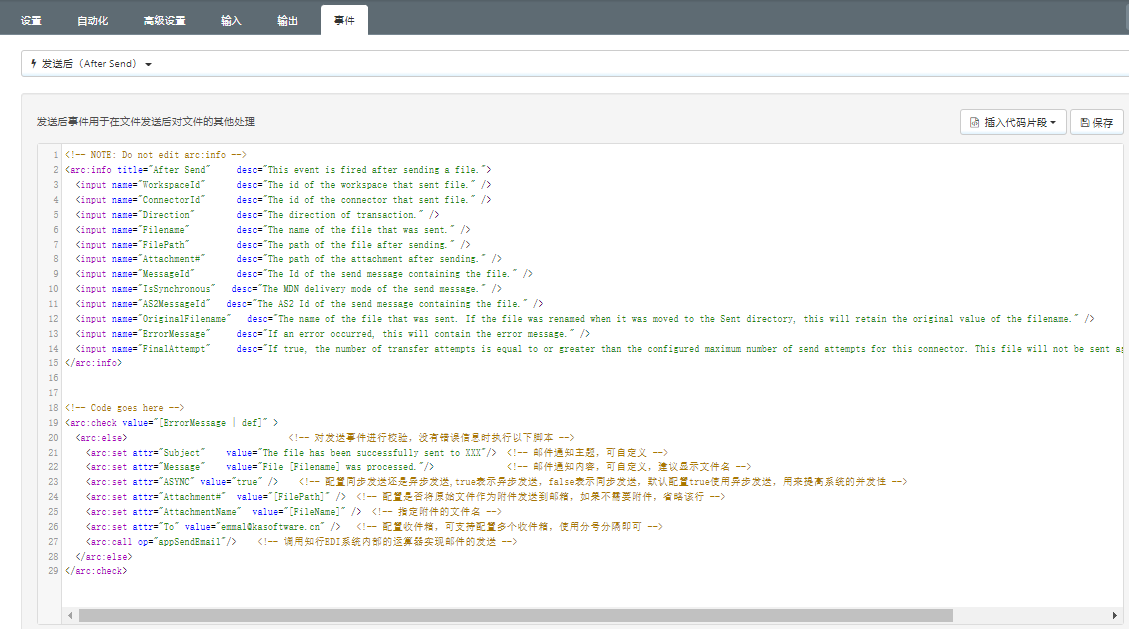This screenshot has height=629, width=1129.
Task: Click the horizontal scrollbar thumb in editor
Action: tap(516, 615)
